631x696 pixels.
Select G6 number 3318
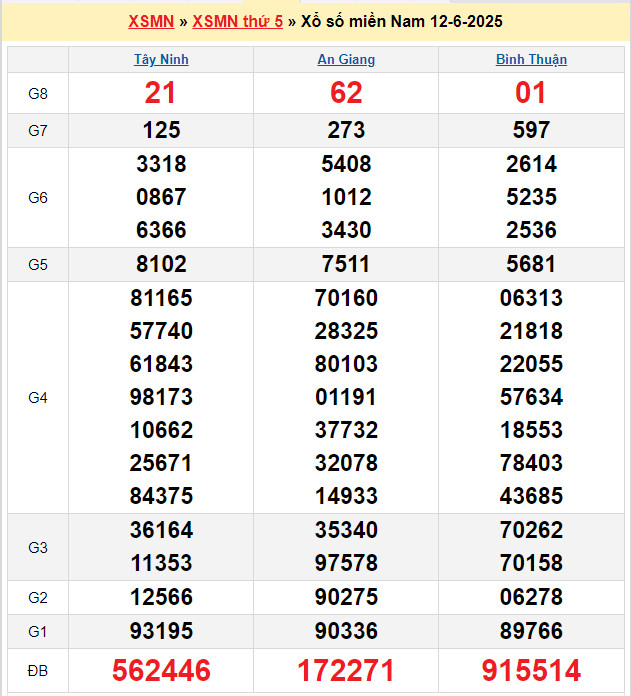coord(161,164)
